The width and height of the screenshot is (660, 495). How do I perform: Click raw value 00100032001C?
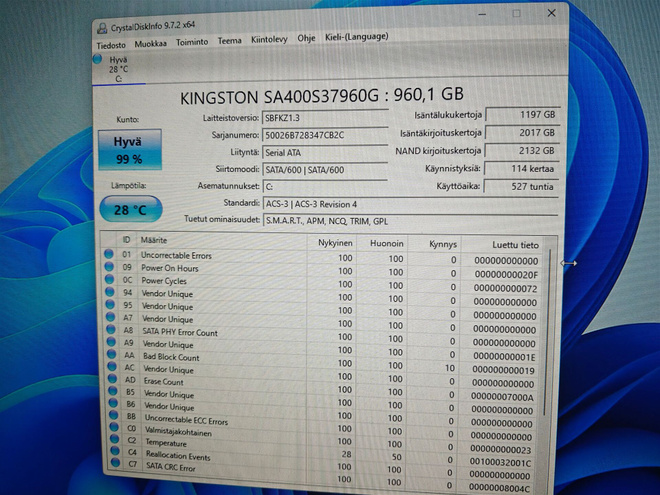pyautogui.click(x=500, y=463)
